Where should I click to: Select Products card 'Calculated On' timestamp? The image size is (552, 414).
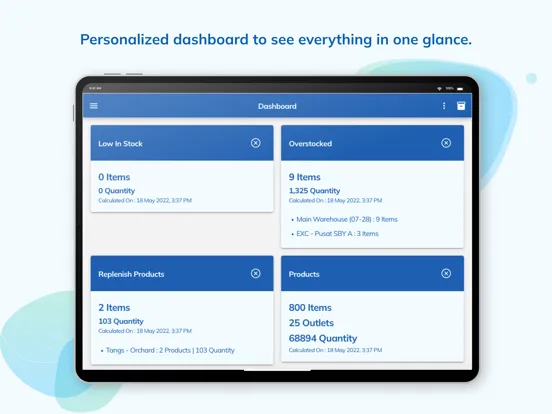[335, 350]
